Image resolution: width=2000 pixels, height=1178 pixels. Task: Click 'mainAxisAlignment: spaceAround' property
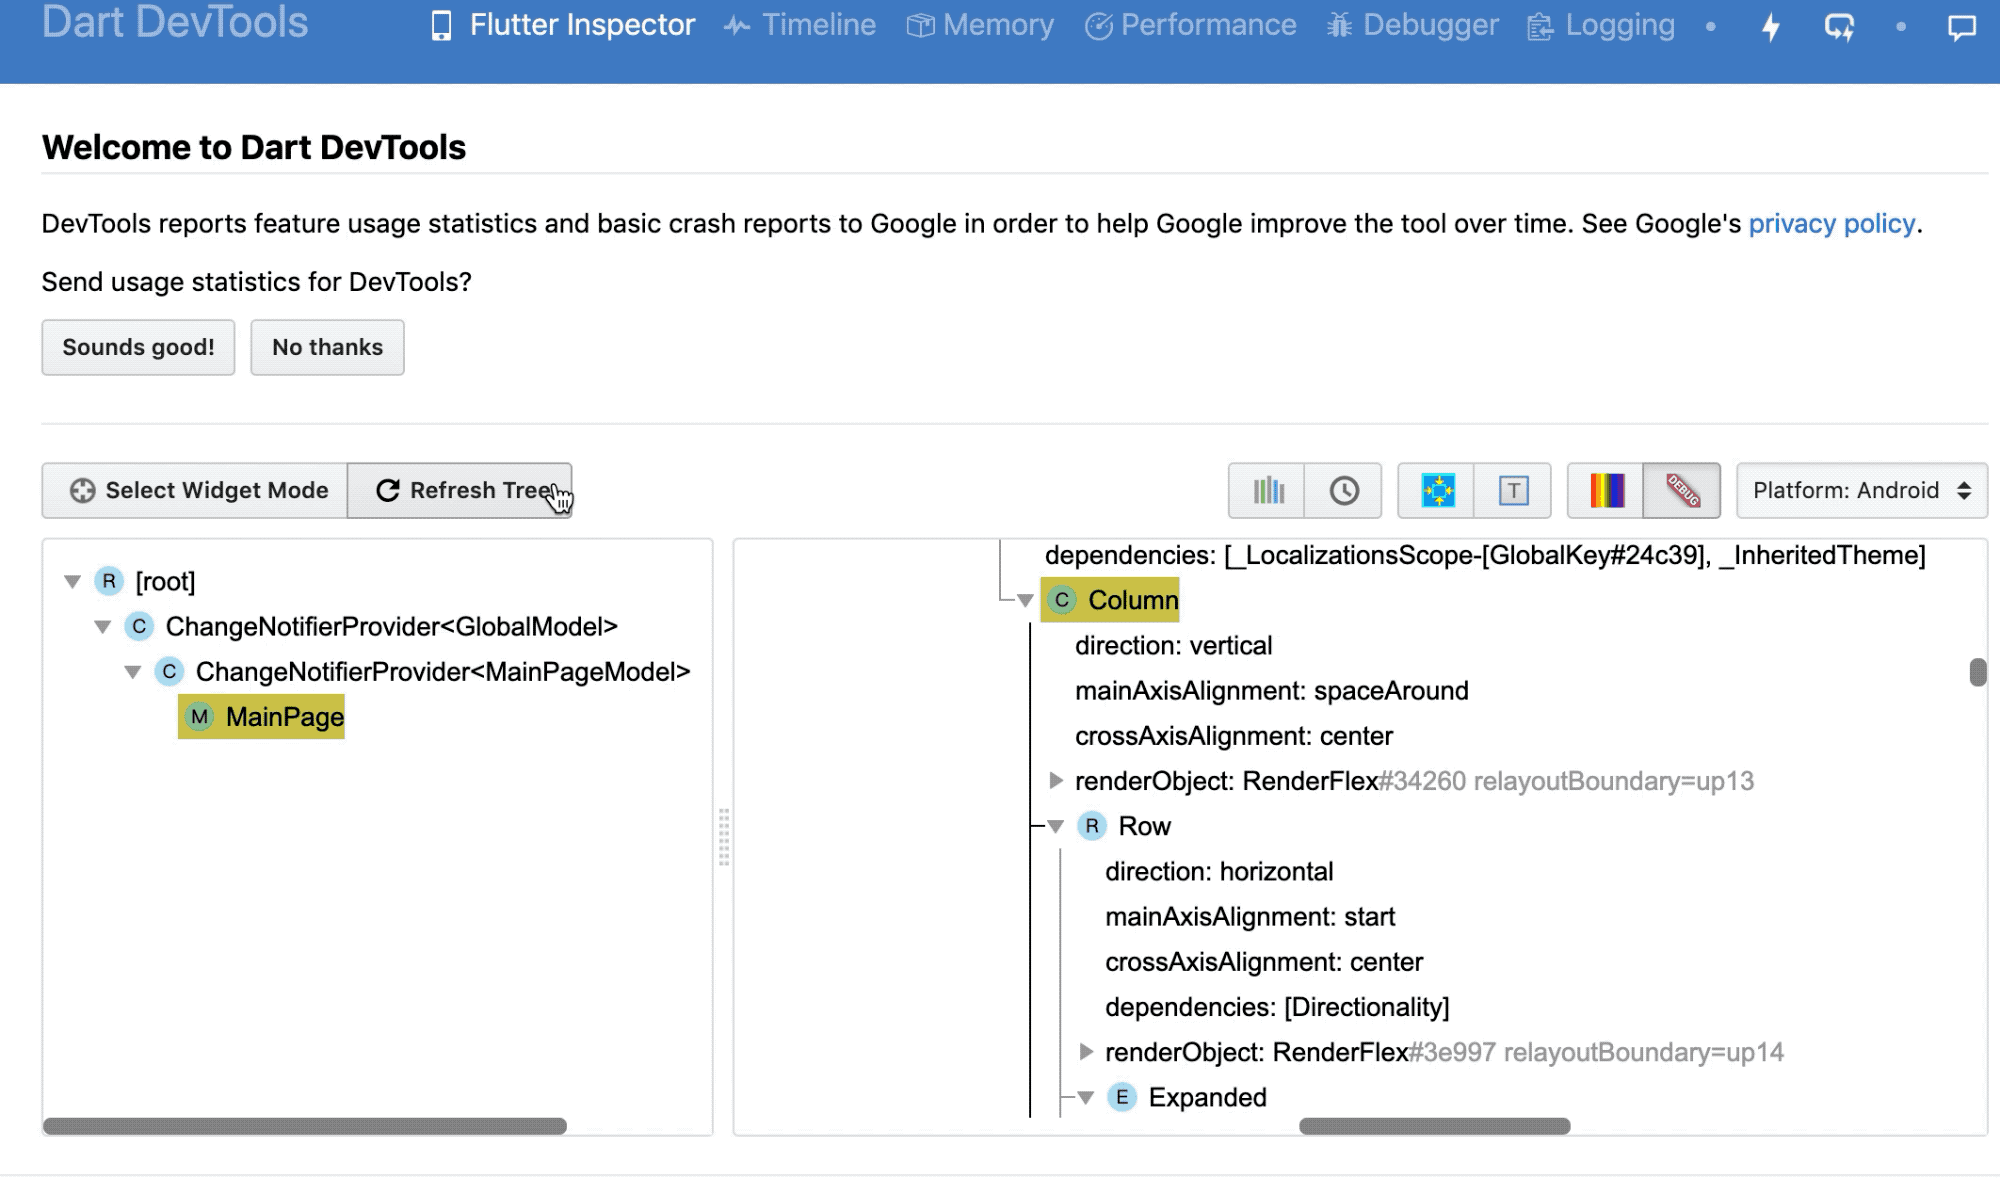(1272, 691)
